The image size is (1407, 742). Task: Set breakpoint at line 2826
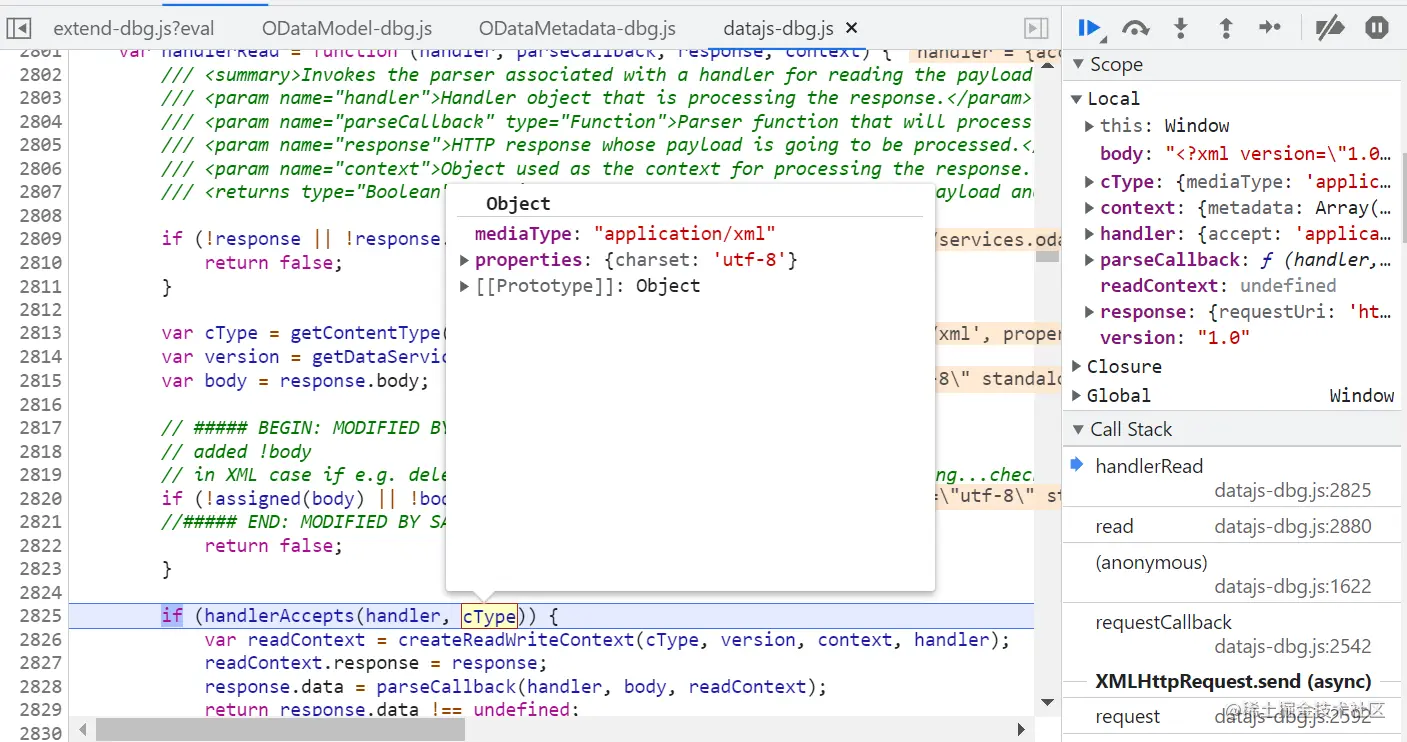click(x=40, y=640)
